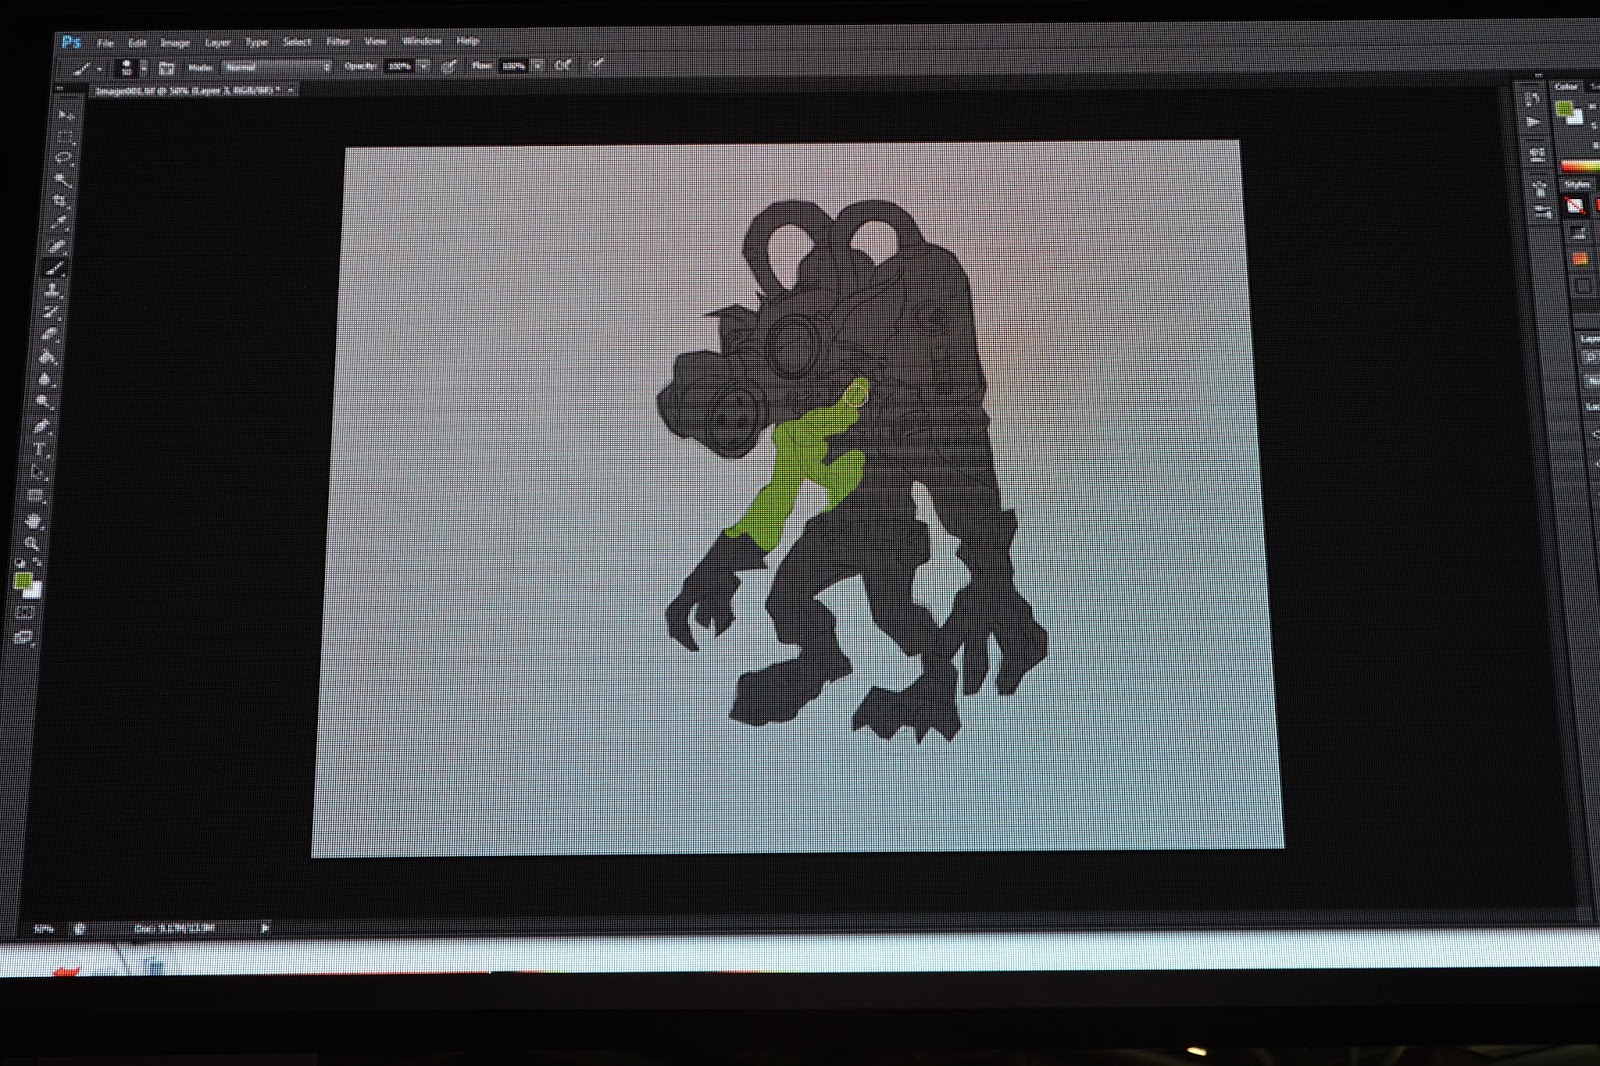Image resolution: width=1600 pixels, height=1066 pixels.
Task: Toggle pressure for opacity button
Action: tap(449, 66)
